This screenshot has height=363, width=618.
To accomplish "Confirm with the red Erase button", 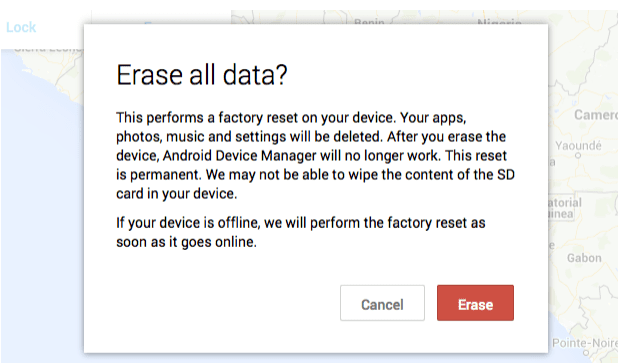I will (475, 303).
